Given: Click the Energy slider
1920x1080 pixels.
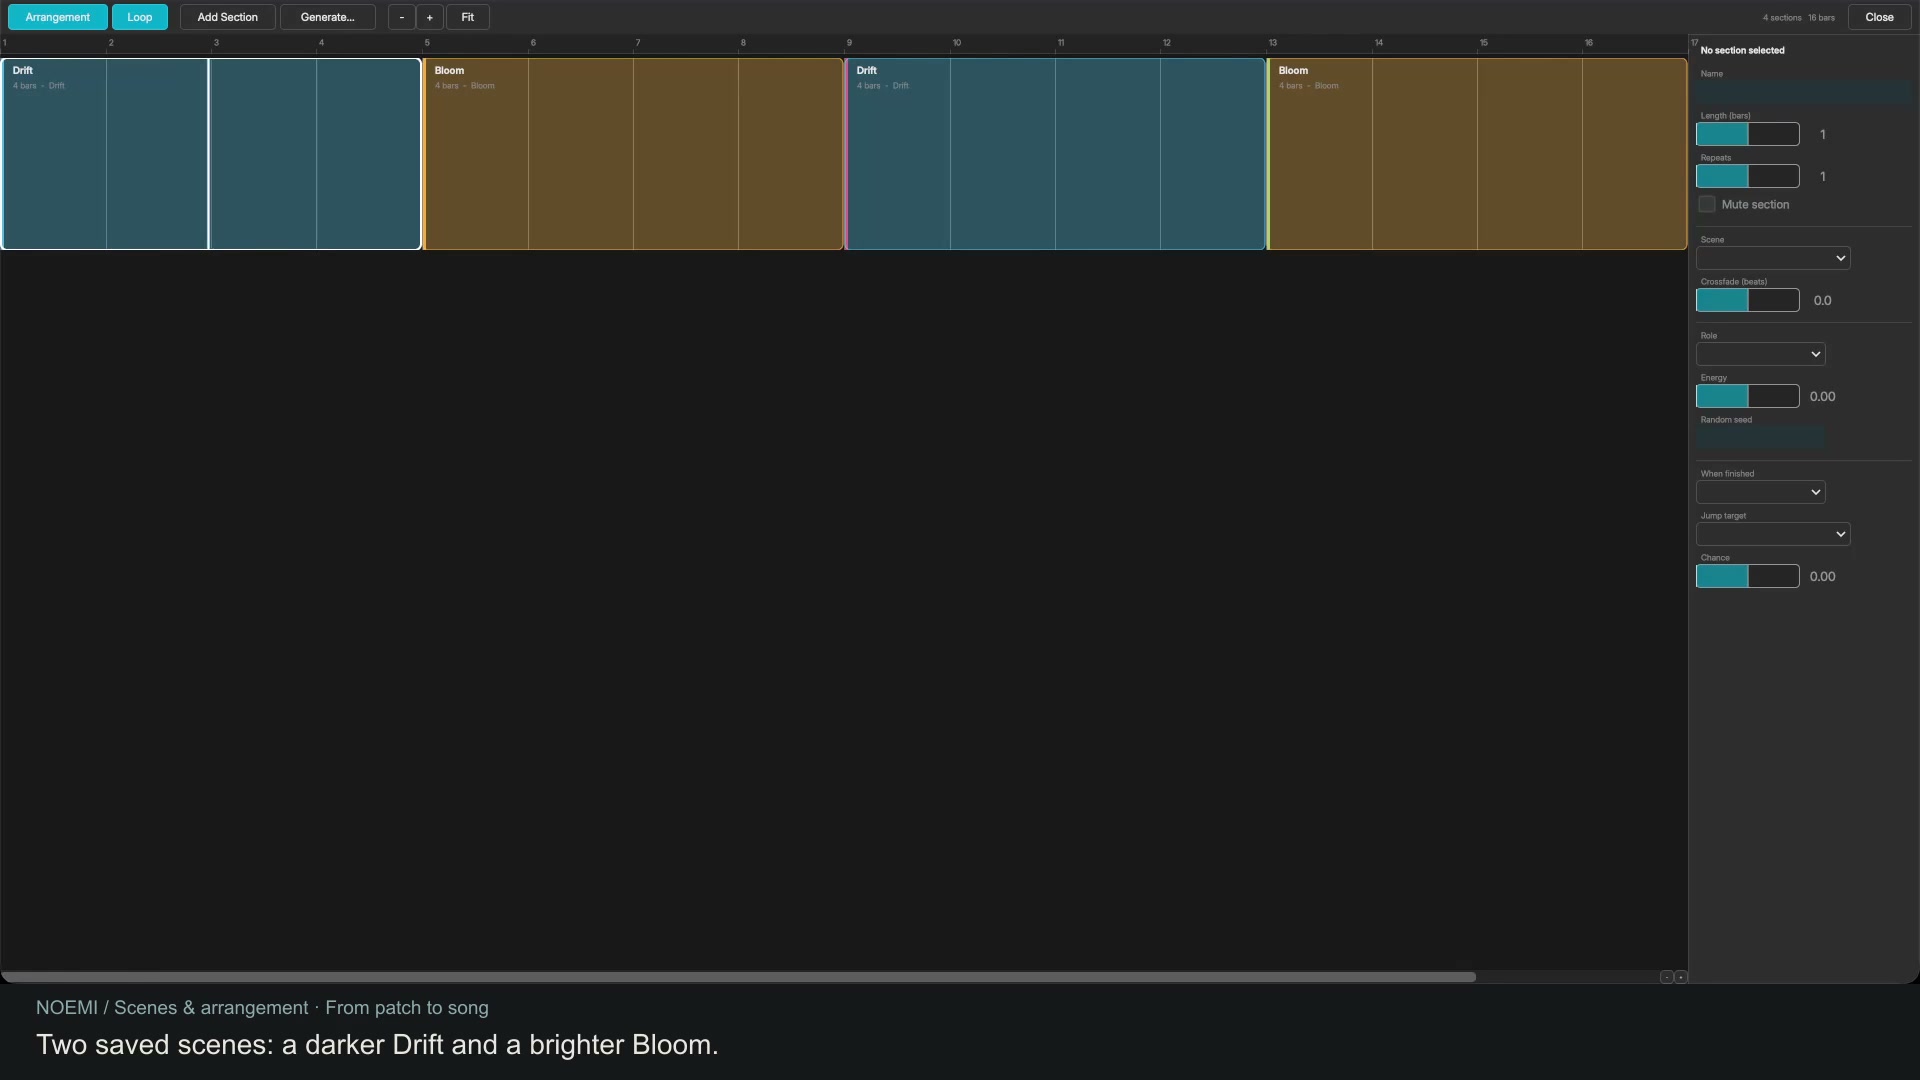Looking at the screenshot, I should [x=1748, y=396].
